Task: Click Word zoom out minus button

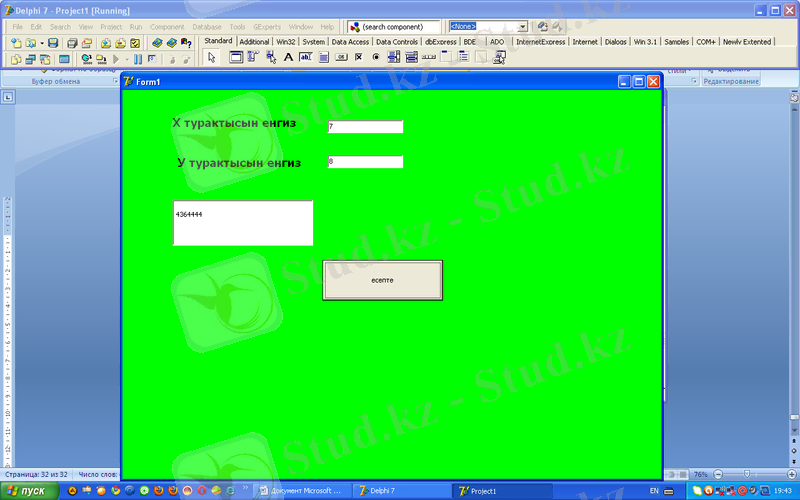Action: 718,474
